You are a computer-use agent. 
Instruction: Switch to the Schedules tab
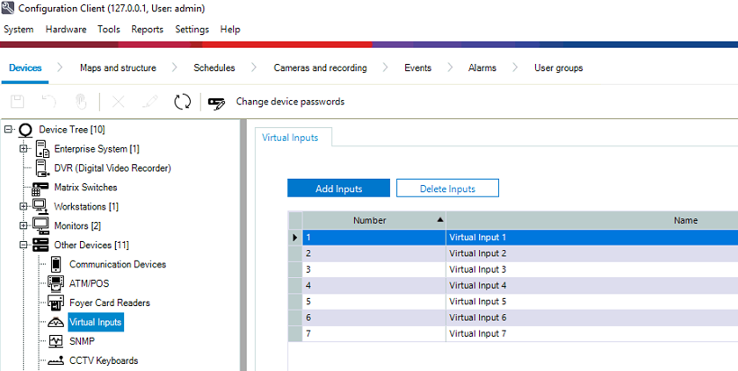(x=214, y=68)
